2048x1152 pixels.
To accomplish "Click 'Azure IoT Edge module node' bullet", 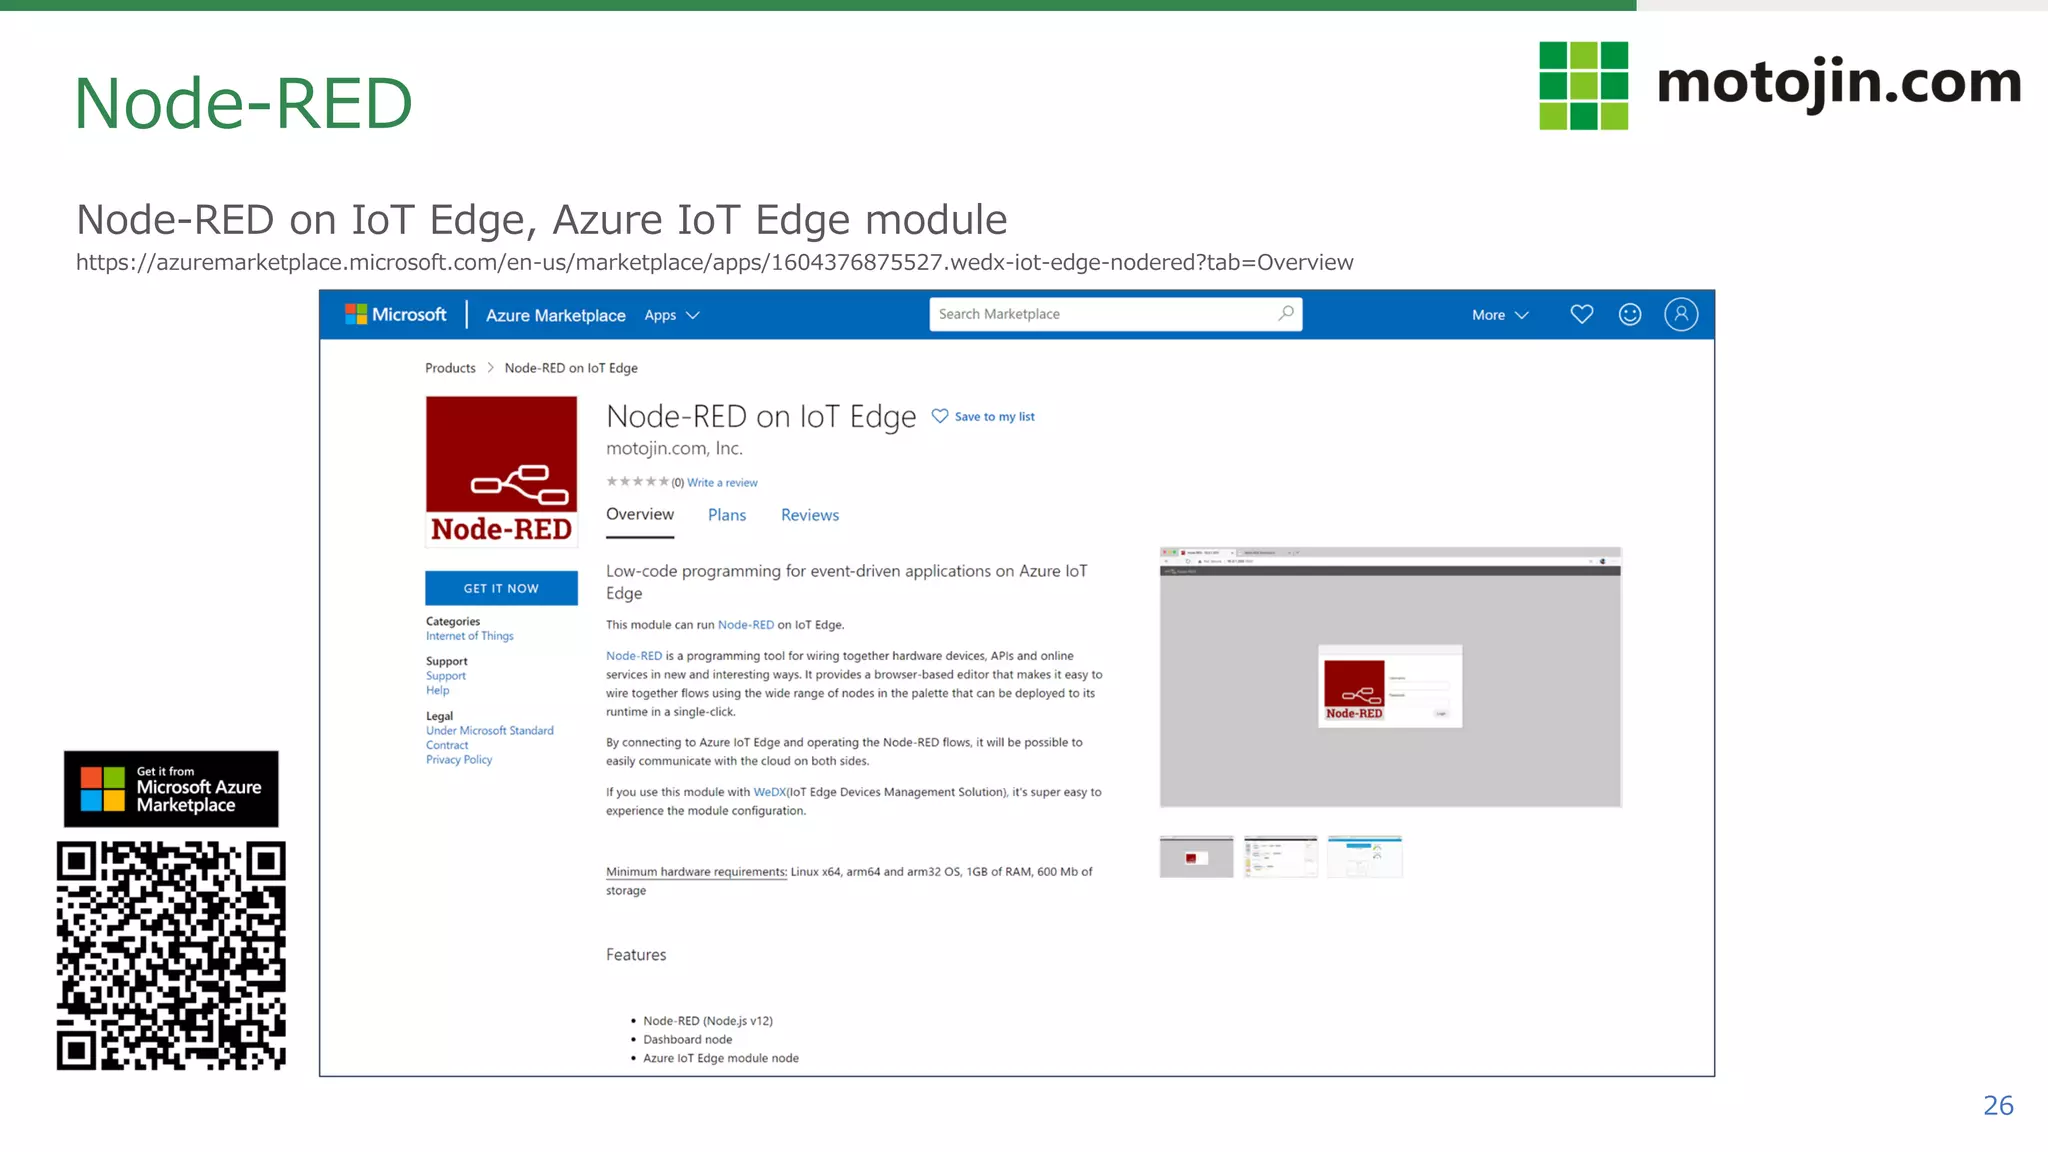I will pos(721,1058).
